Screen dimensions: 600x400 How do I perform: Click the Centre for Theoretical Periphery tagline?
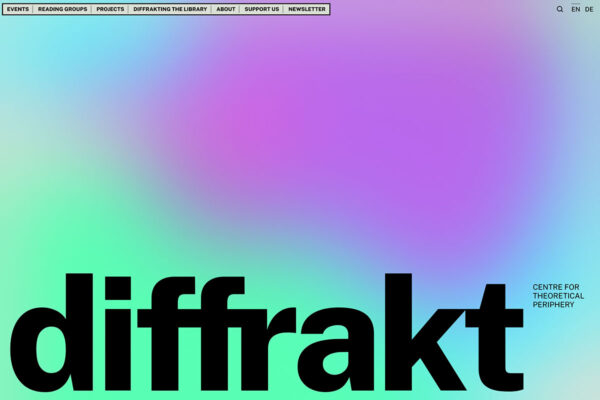point(558,296)
